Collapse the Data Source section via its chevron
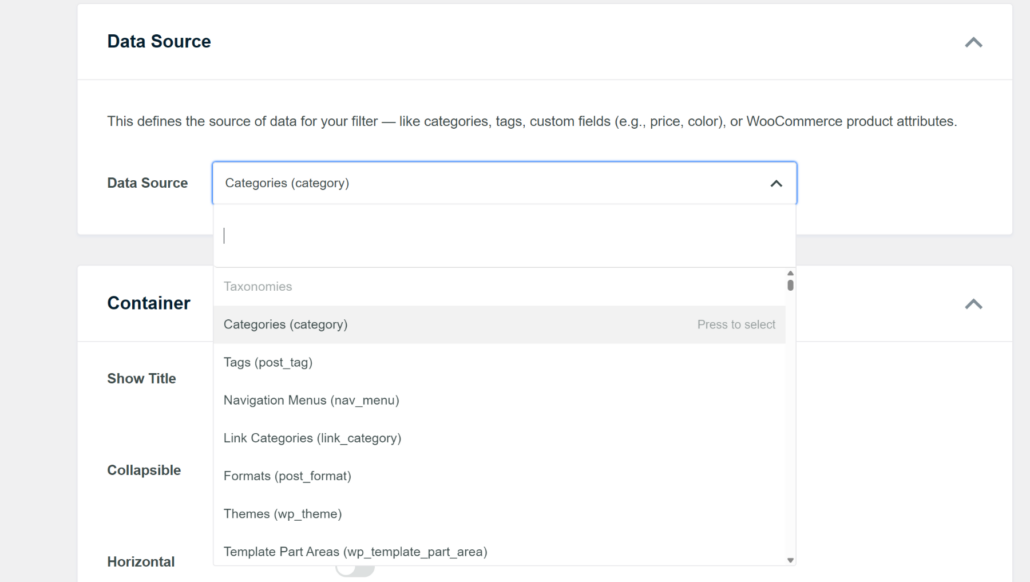1030x582 pixels. [973, 42]
